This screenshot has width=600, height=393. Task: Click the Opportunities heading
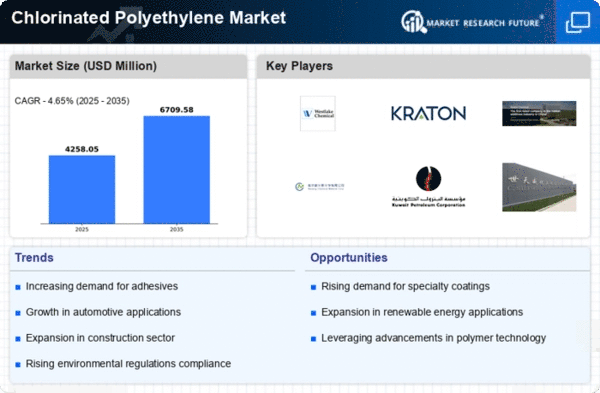click(x=349, y=258)
